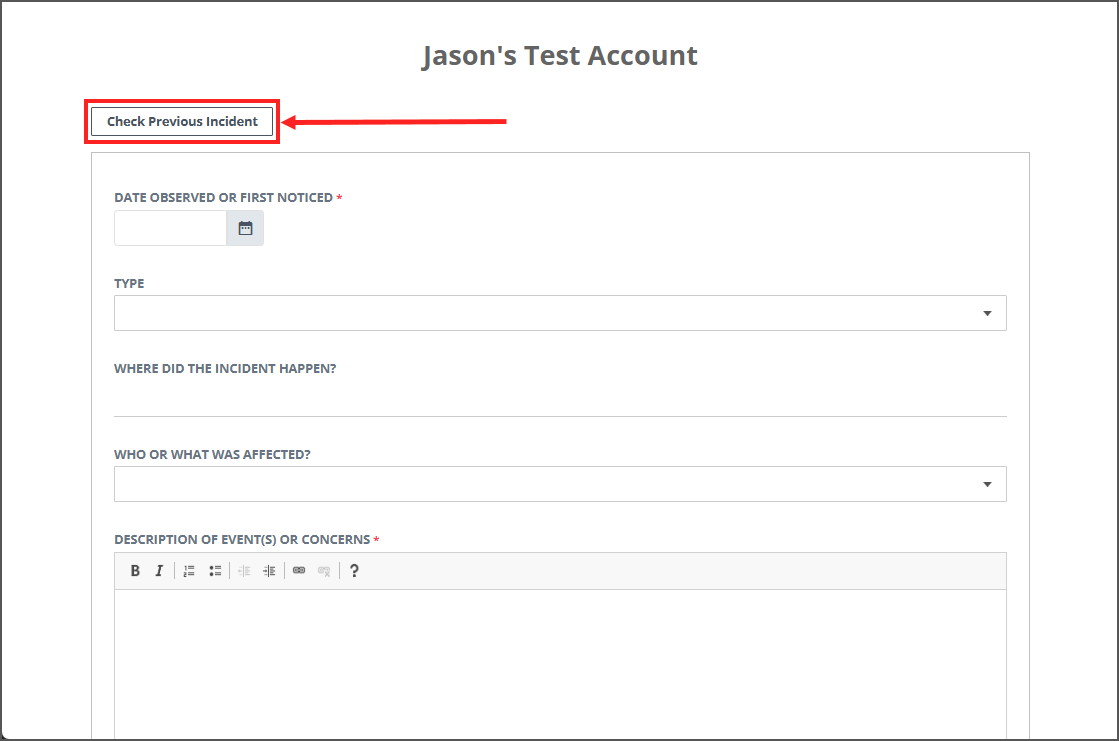
Task: Toggle bold formatting in description editor
Action: tap(135, 571)
